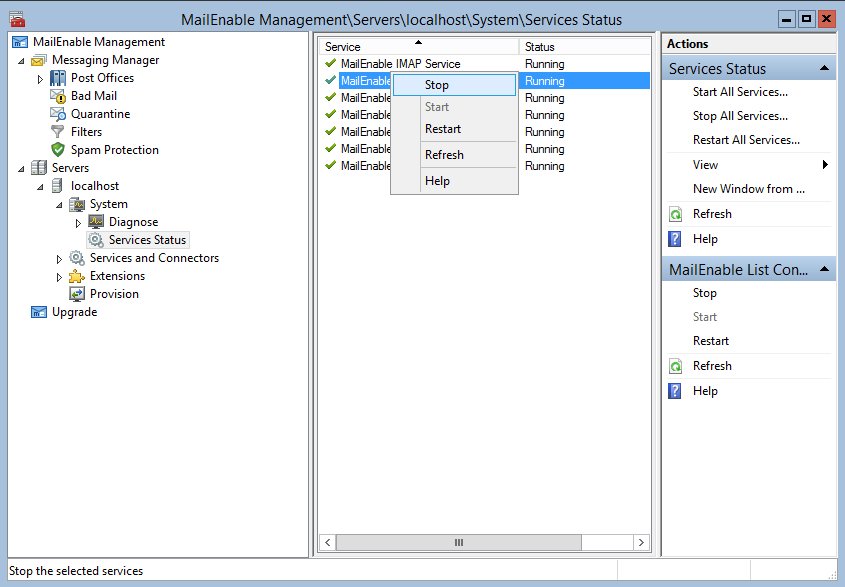Collapse the Messaging Manager tree node

pyautogui.click(x=21, y=61)
